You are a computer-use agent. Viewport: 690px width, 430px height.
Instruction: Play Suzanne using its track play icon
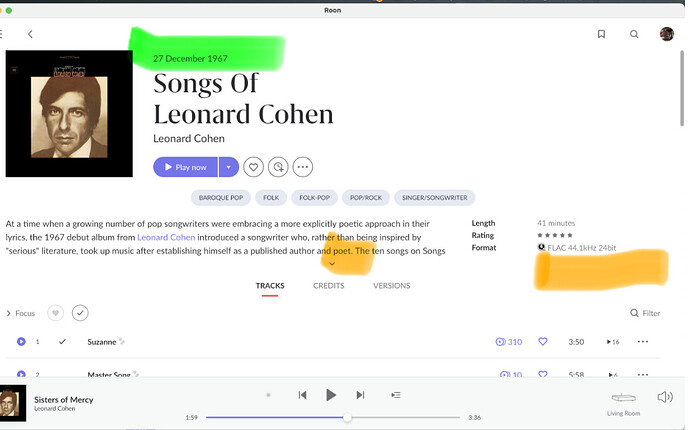coord(21,342)
